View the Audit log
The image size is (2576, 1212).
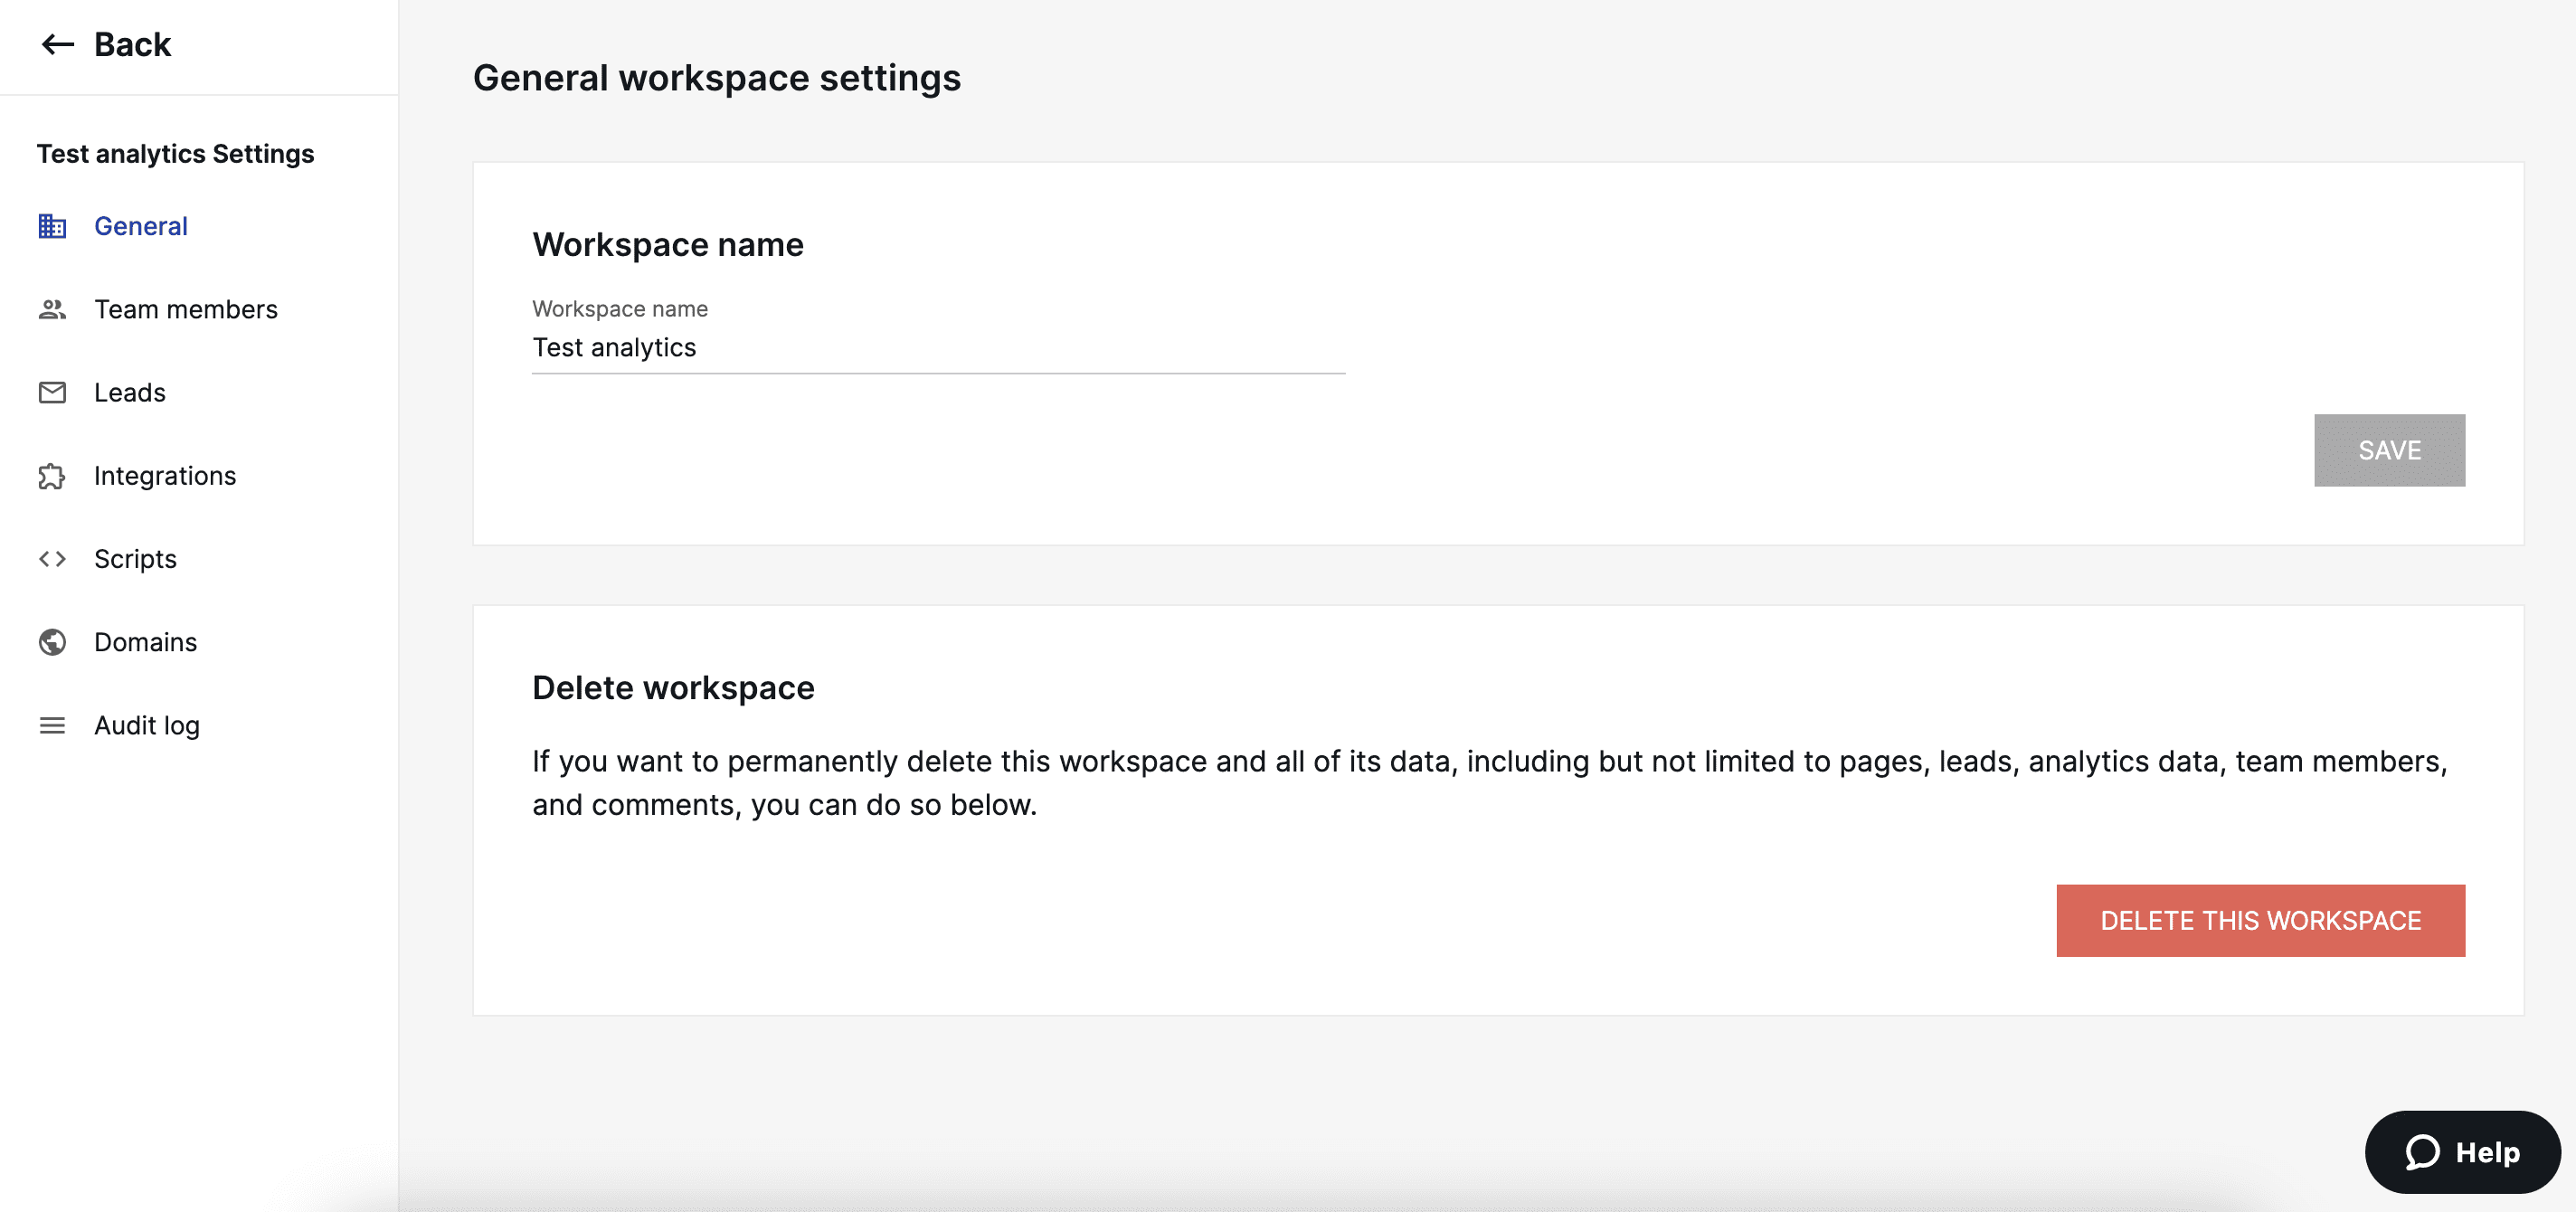[147, 725]
